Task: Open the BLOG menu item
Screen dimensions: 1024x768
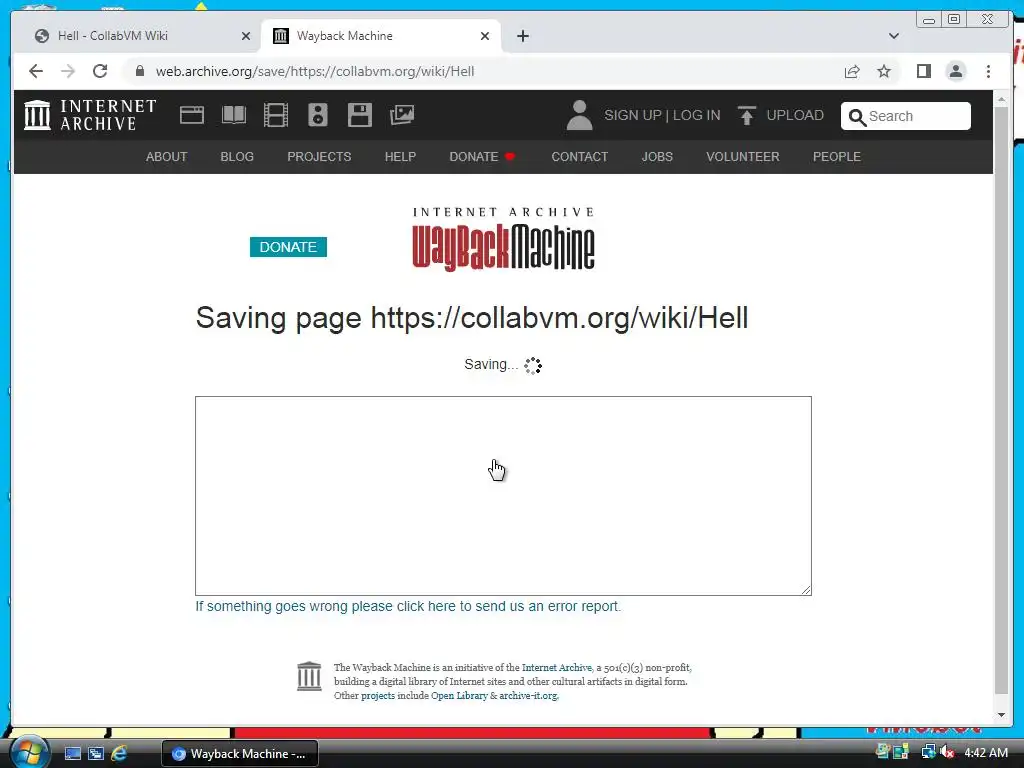Action: [237, 157]
